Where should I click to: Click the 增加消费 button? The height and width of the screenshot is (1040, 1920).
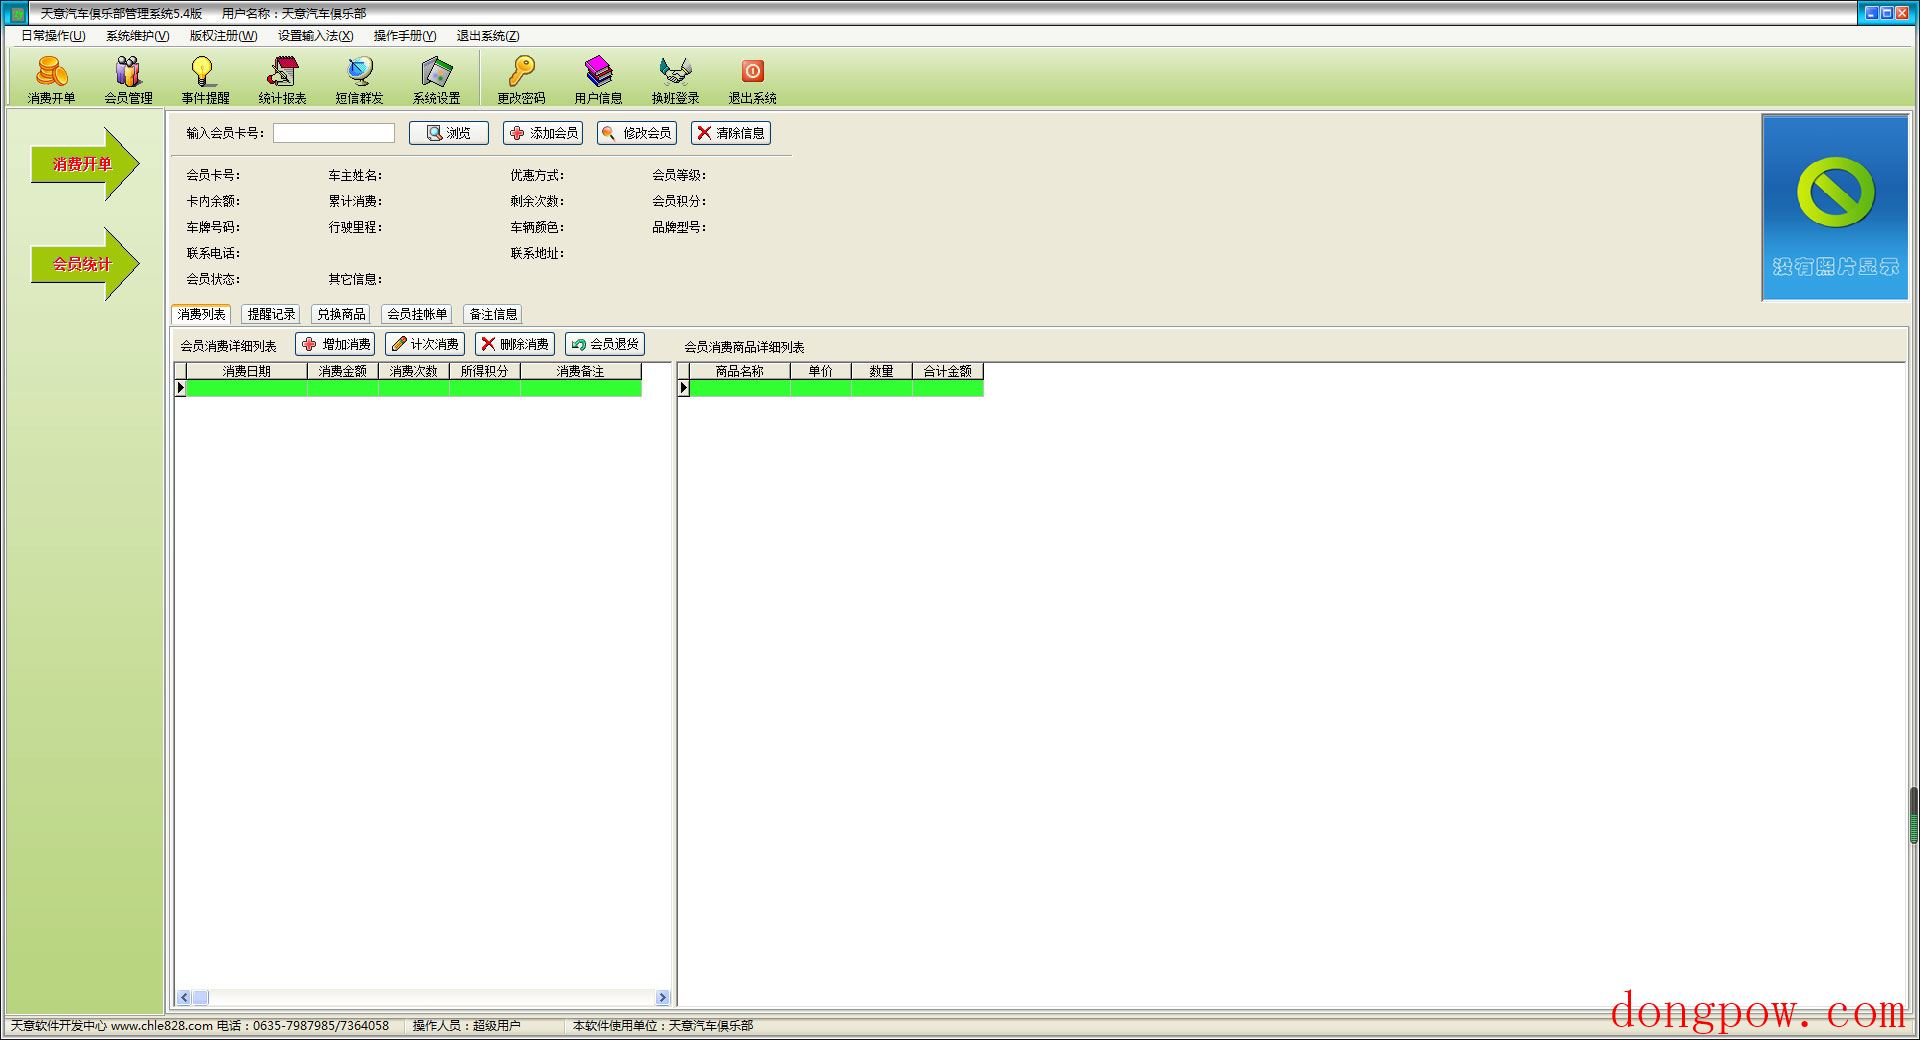point(335,344)
